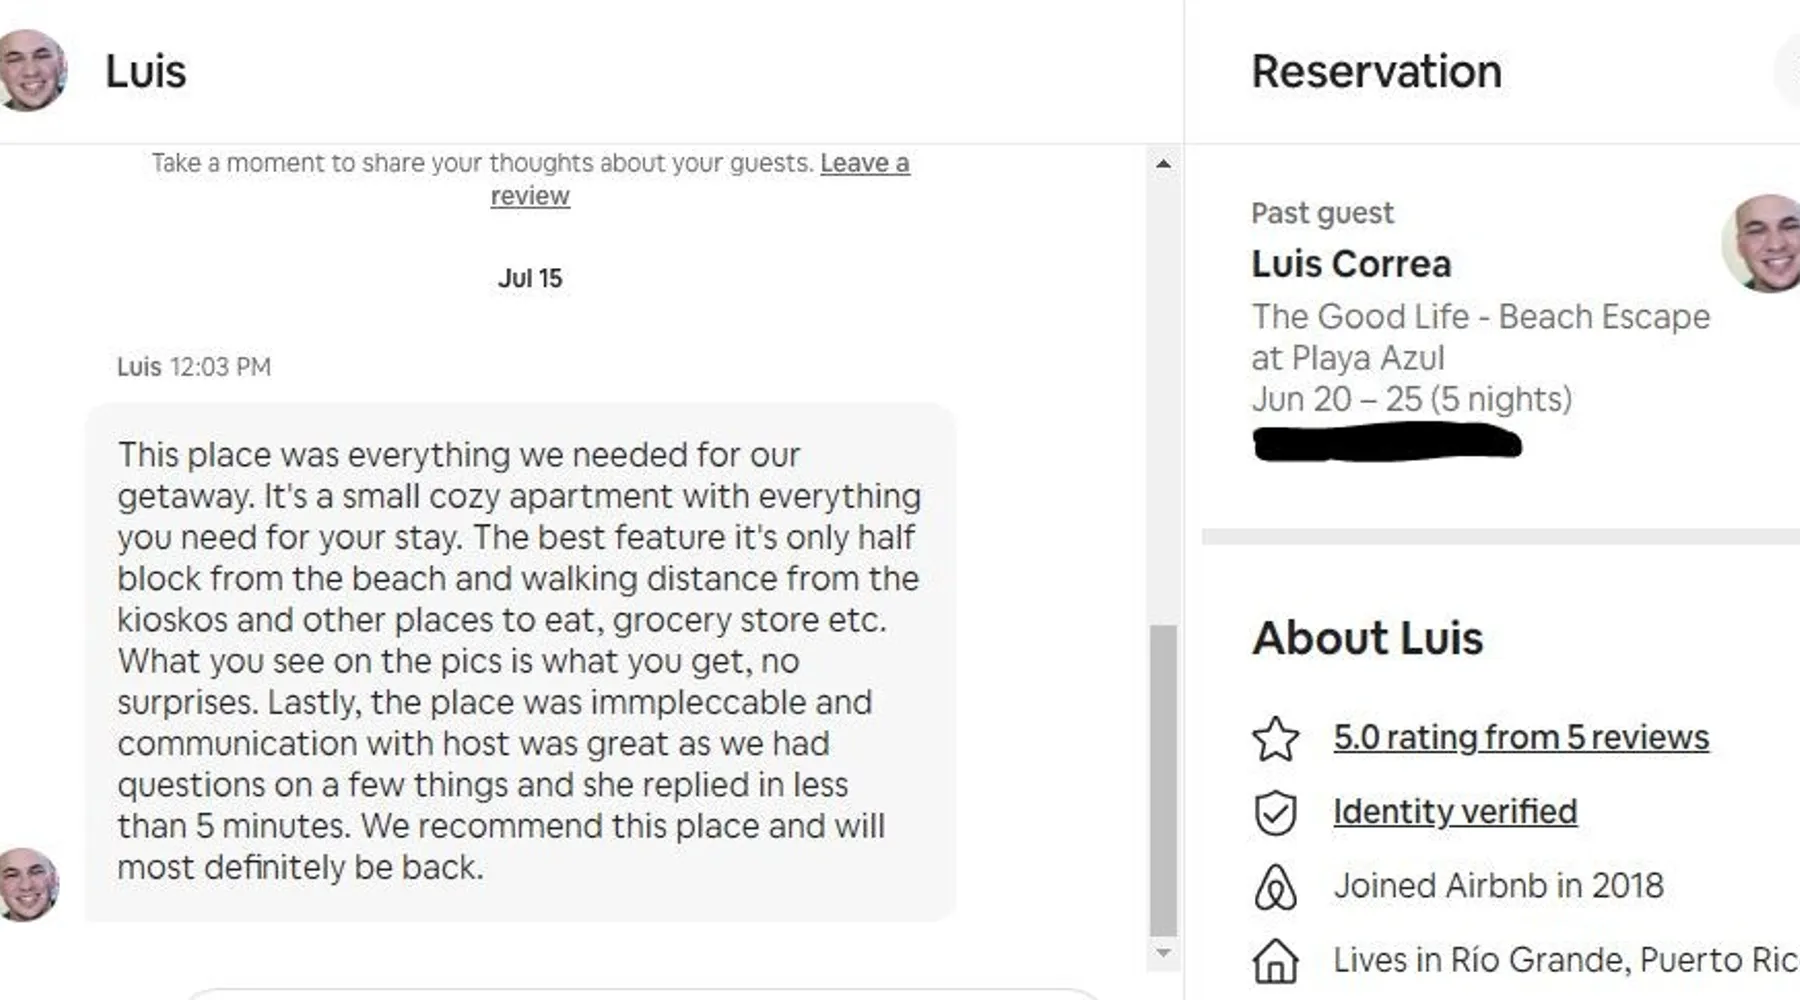Open the 5.0 rating from 5 reviews link
The width and height of the screenshot is (1800, 1000).
[x=1520, y=737]
